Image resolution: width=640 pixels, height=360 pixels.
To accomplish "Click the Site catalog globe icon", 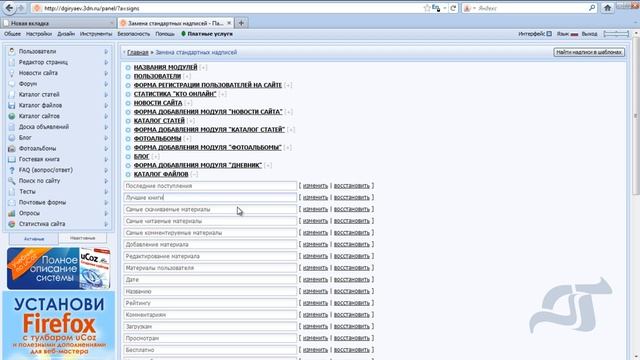I will (x=12, y=116).
